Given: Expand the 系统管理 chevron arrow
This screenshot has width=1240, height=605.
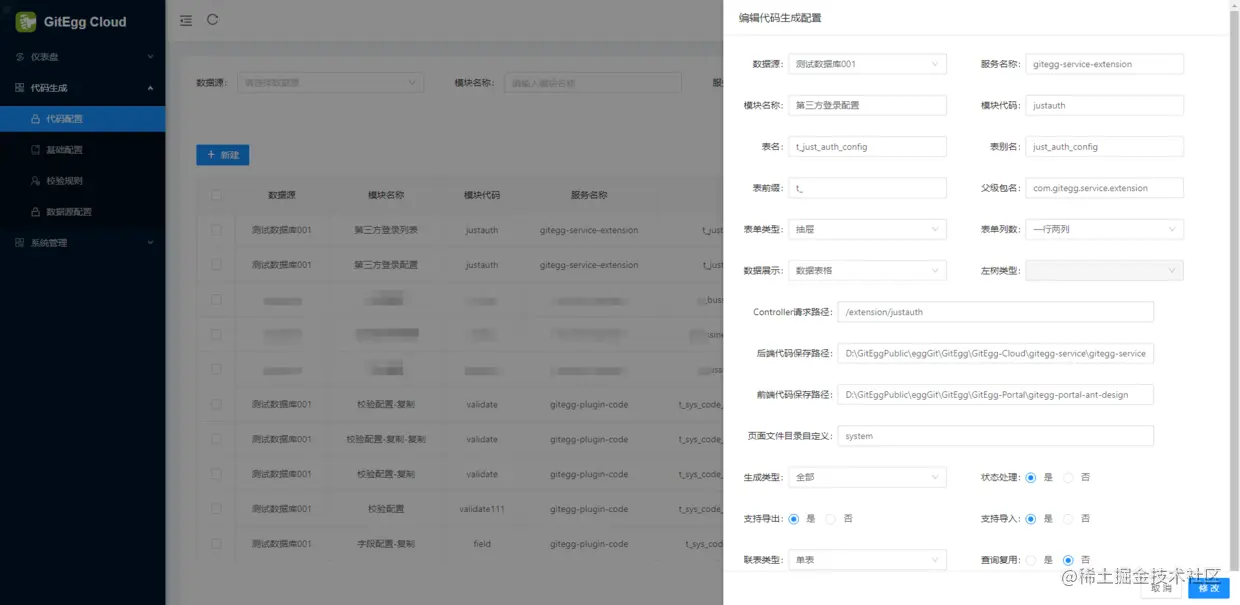Looking at the screenshot, I should (150, 243).
